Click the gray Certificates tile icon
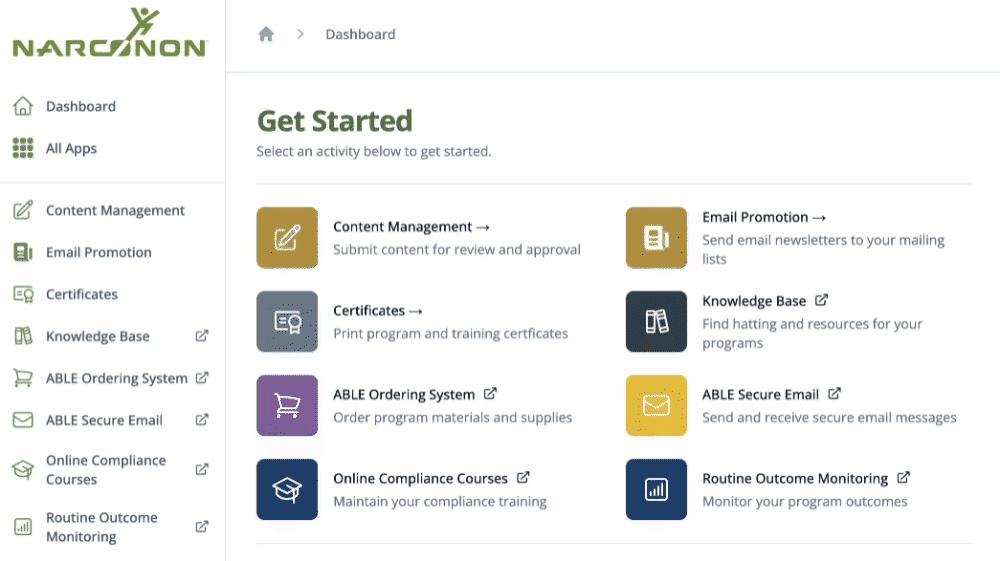1000x561 pixels. 287,322
